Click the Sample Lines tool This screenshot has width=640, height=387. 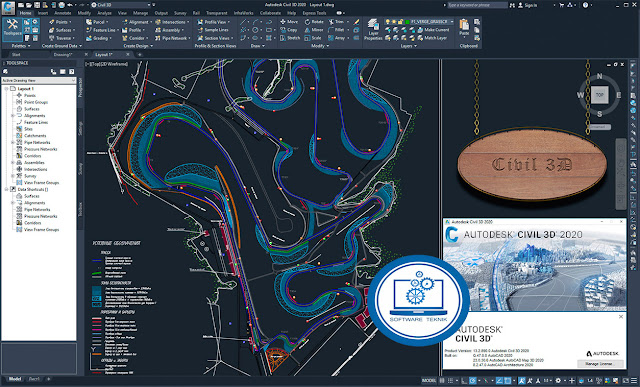(x=213, y=30)
